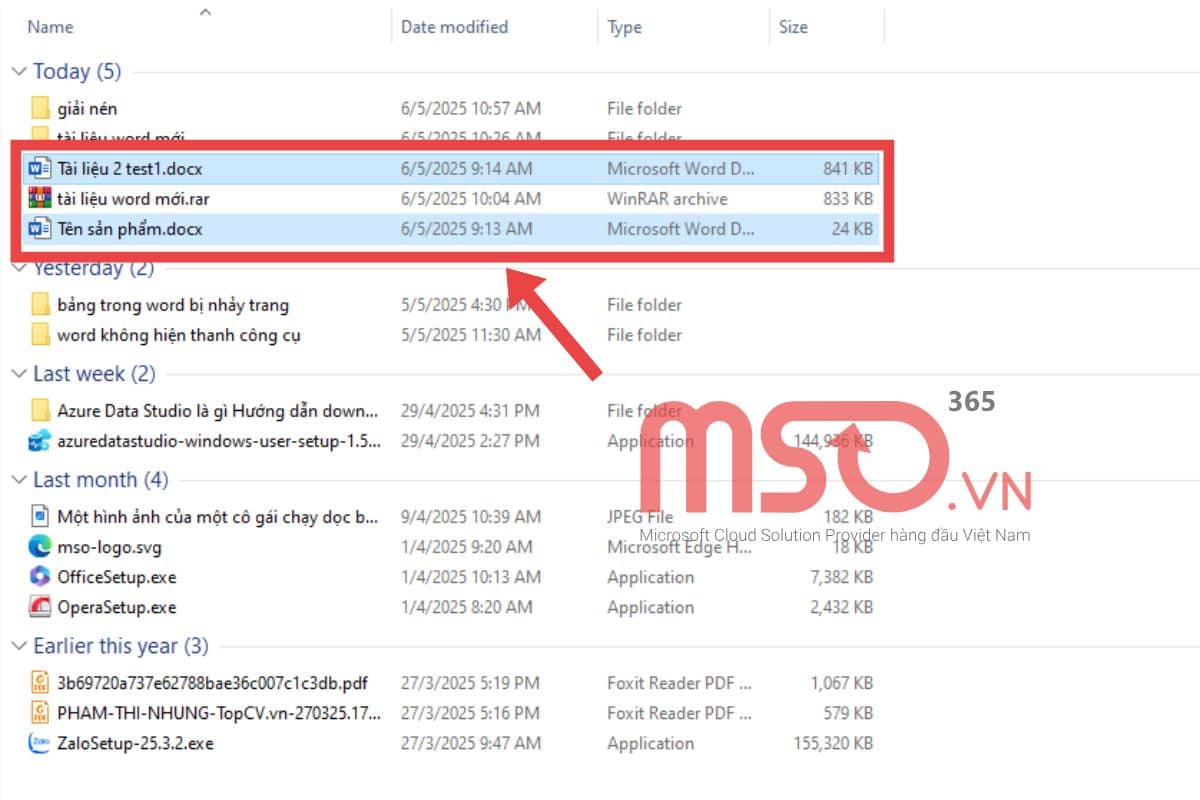Select azuredatastudio-windows-user-setup file name
The width and height of the screenshot is (1200, 800).
point(219,440)
